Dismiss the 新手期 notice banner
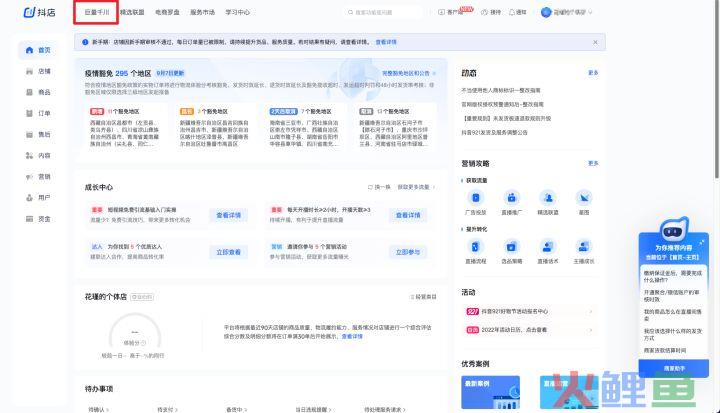Viewport: 720px width, 413px height. point(595,42)
